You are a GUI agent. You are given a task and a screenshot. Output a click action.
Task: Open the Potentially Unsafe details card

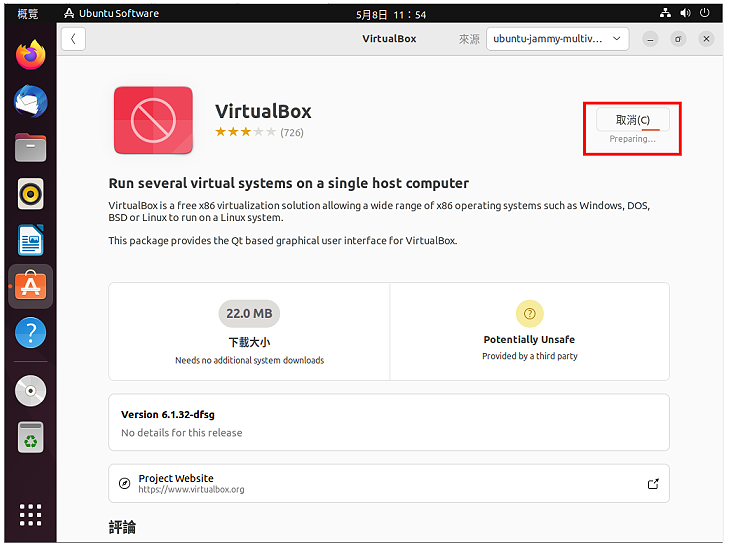coord(530,331)
